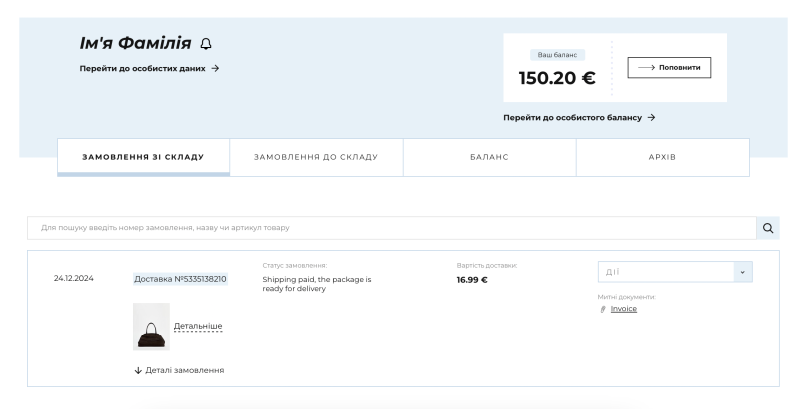800x409 pixels.
Task: Follow Перейти до особистого балансу link
Action: pos(578,117)
